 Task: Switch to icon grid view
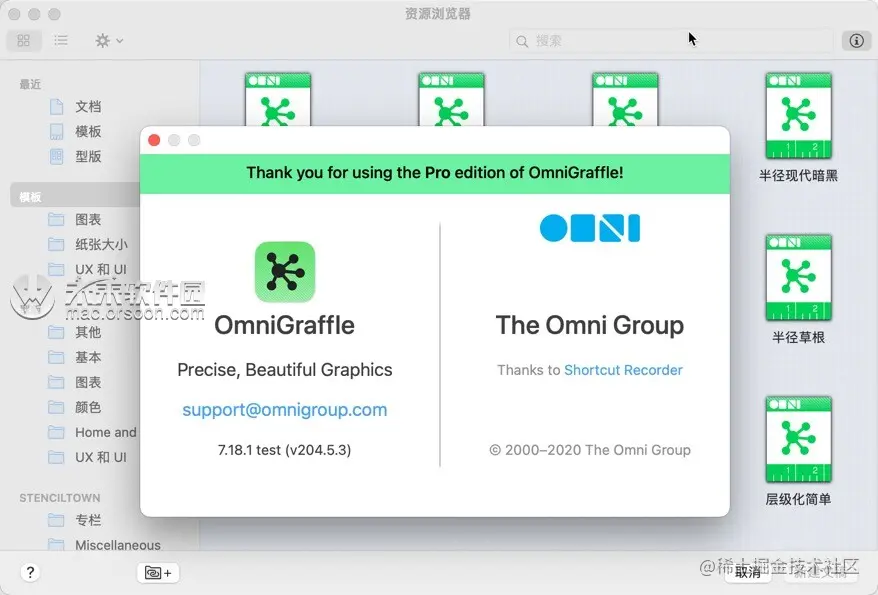coord(24,40)
